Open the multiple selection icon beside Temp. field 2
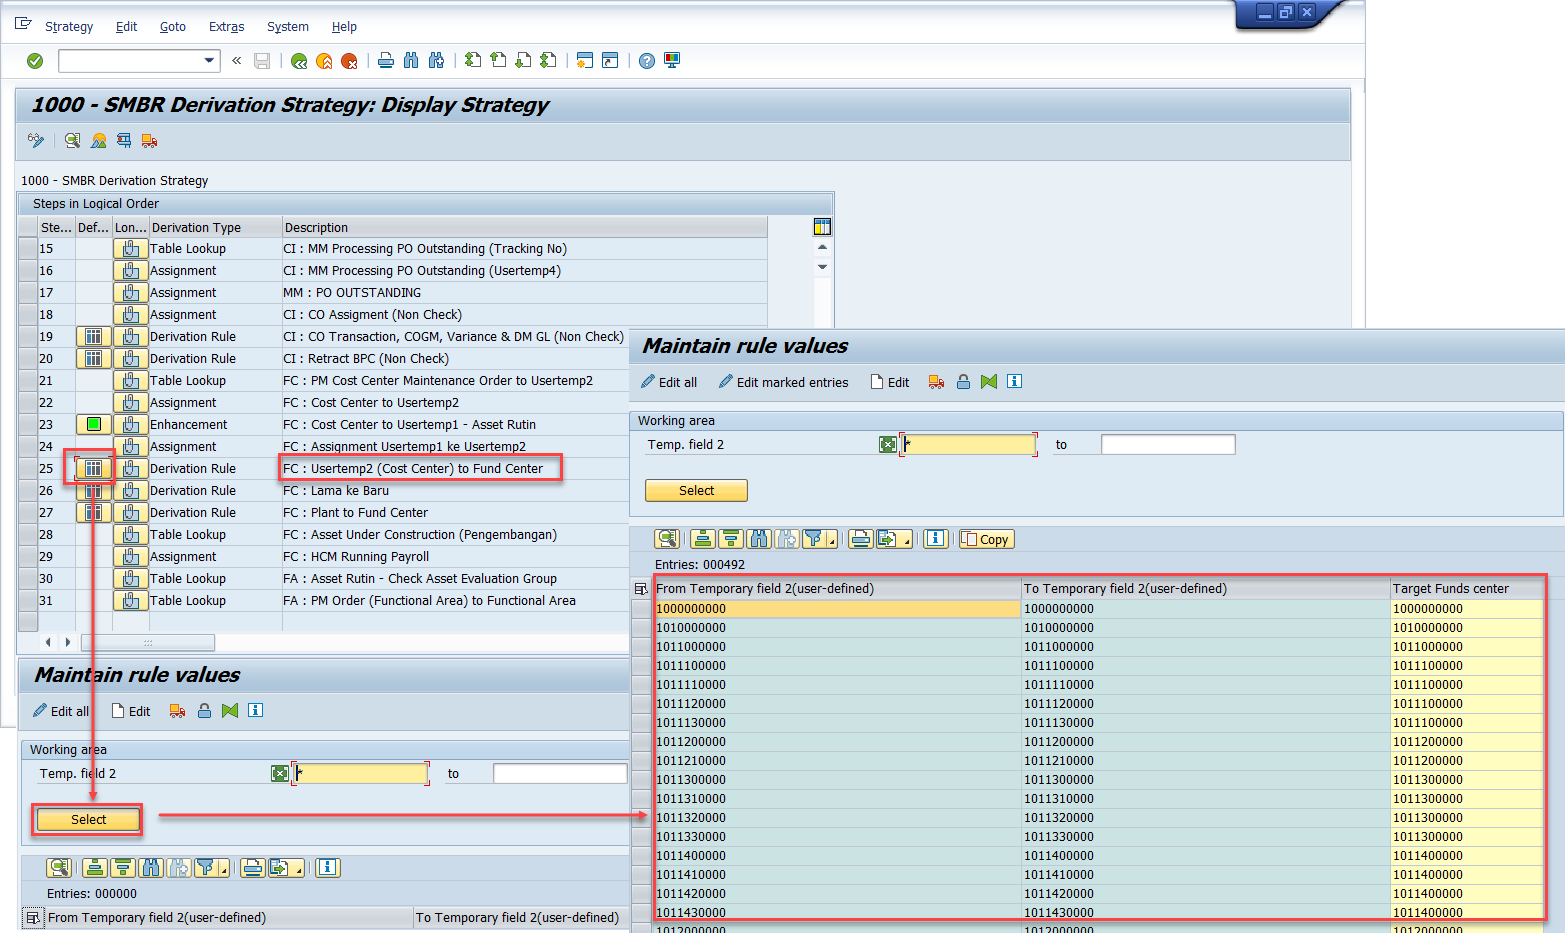The height and width of the screenshot is (933, 1565). [888, 444]
